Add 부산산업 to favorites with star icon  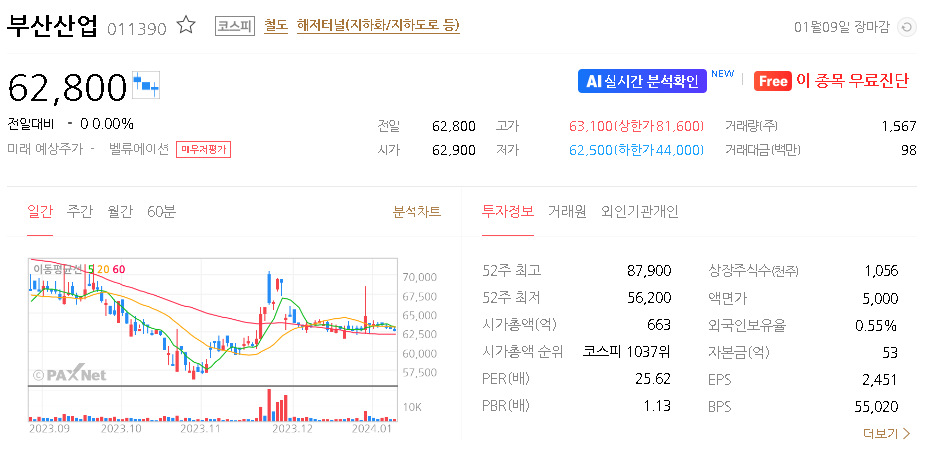[187, 25]
